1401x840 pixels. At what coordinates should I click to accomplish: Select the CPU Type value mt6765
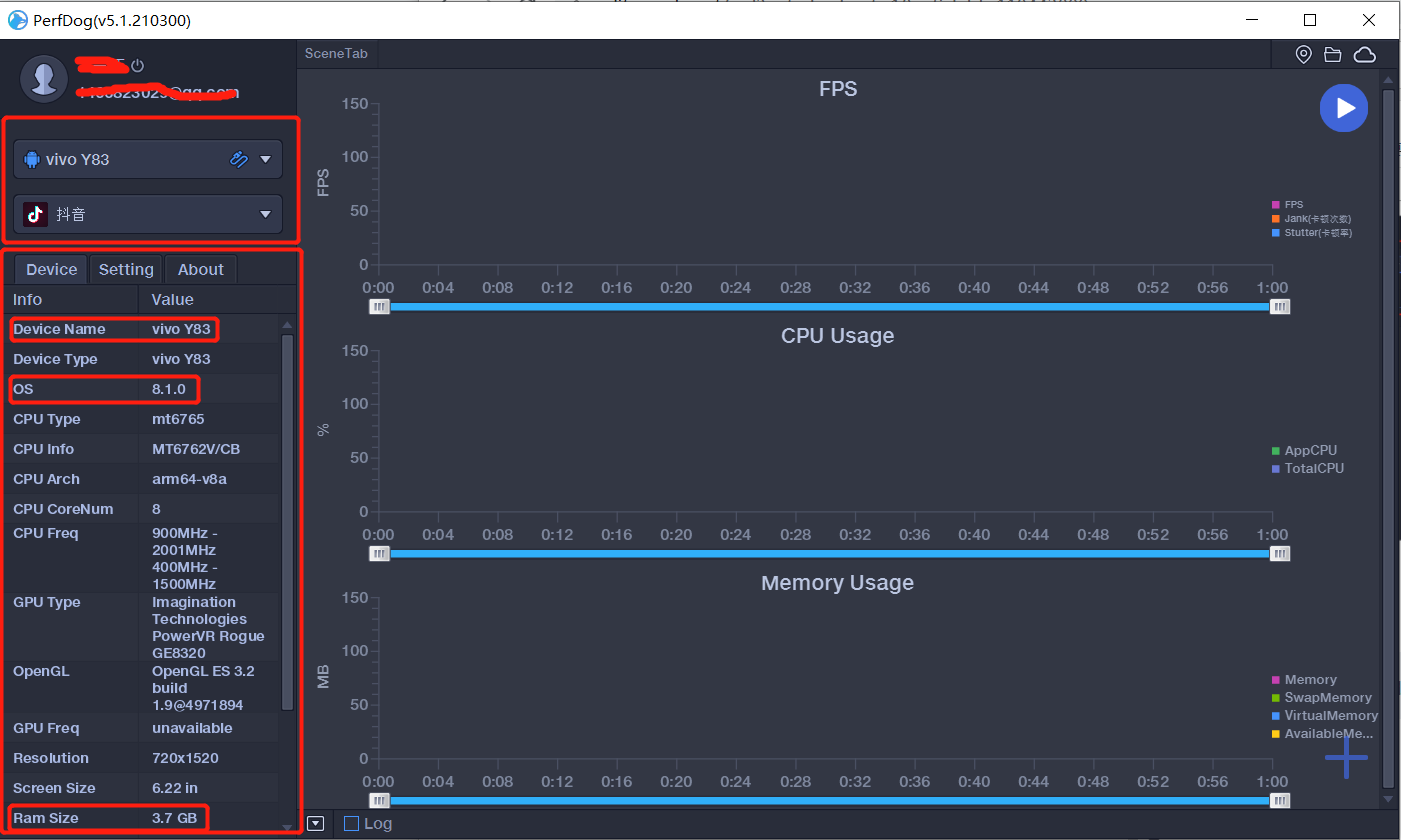click(178, 419)
